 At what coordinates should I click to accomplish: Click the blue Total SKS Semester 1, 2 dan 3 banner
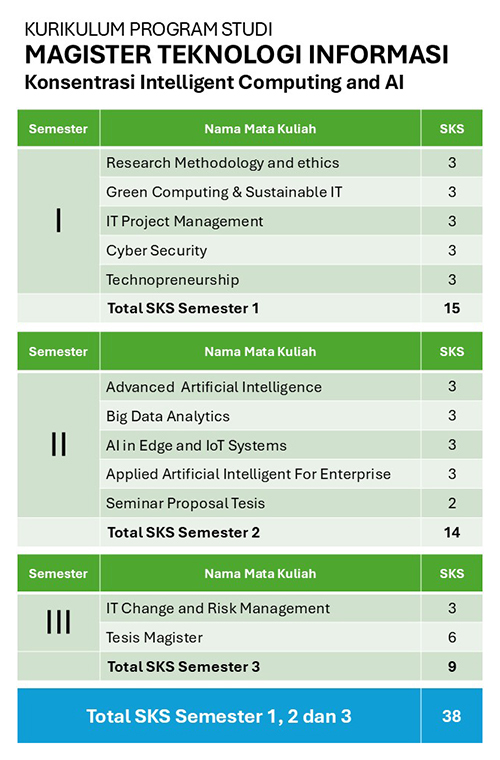pos(250,716)
